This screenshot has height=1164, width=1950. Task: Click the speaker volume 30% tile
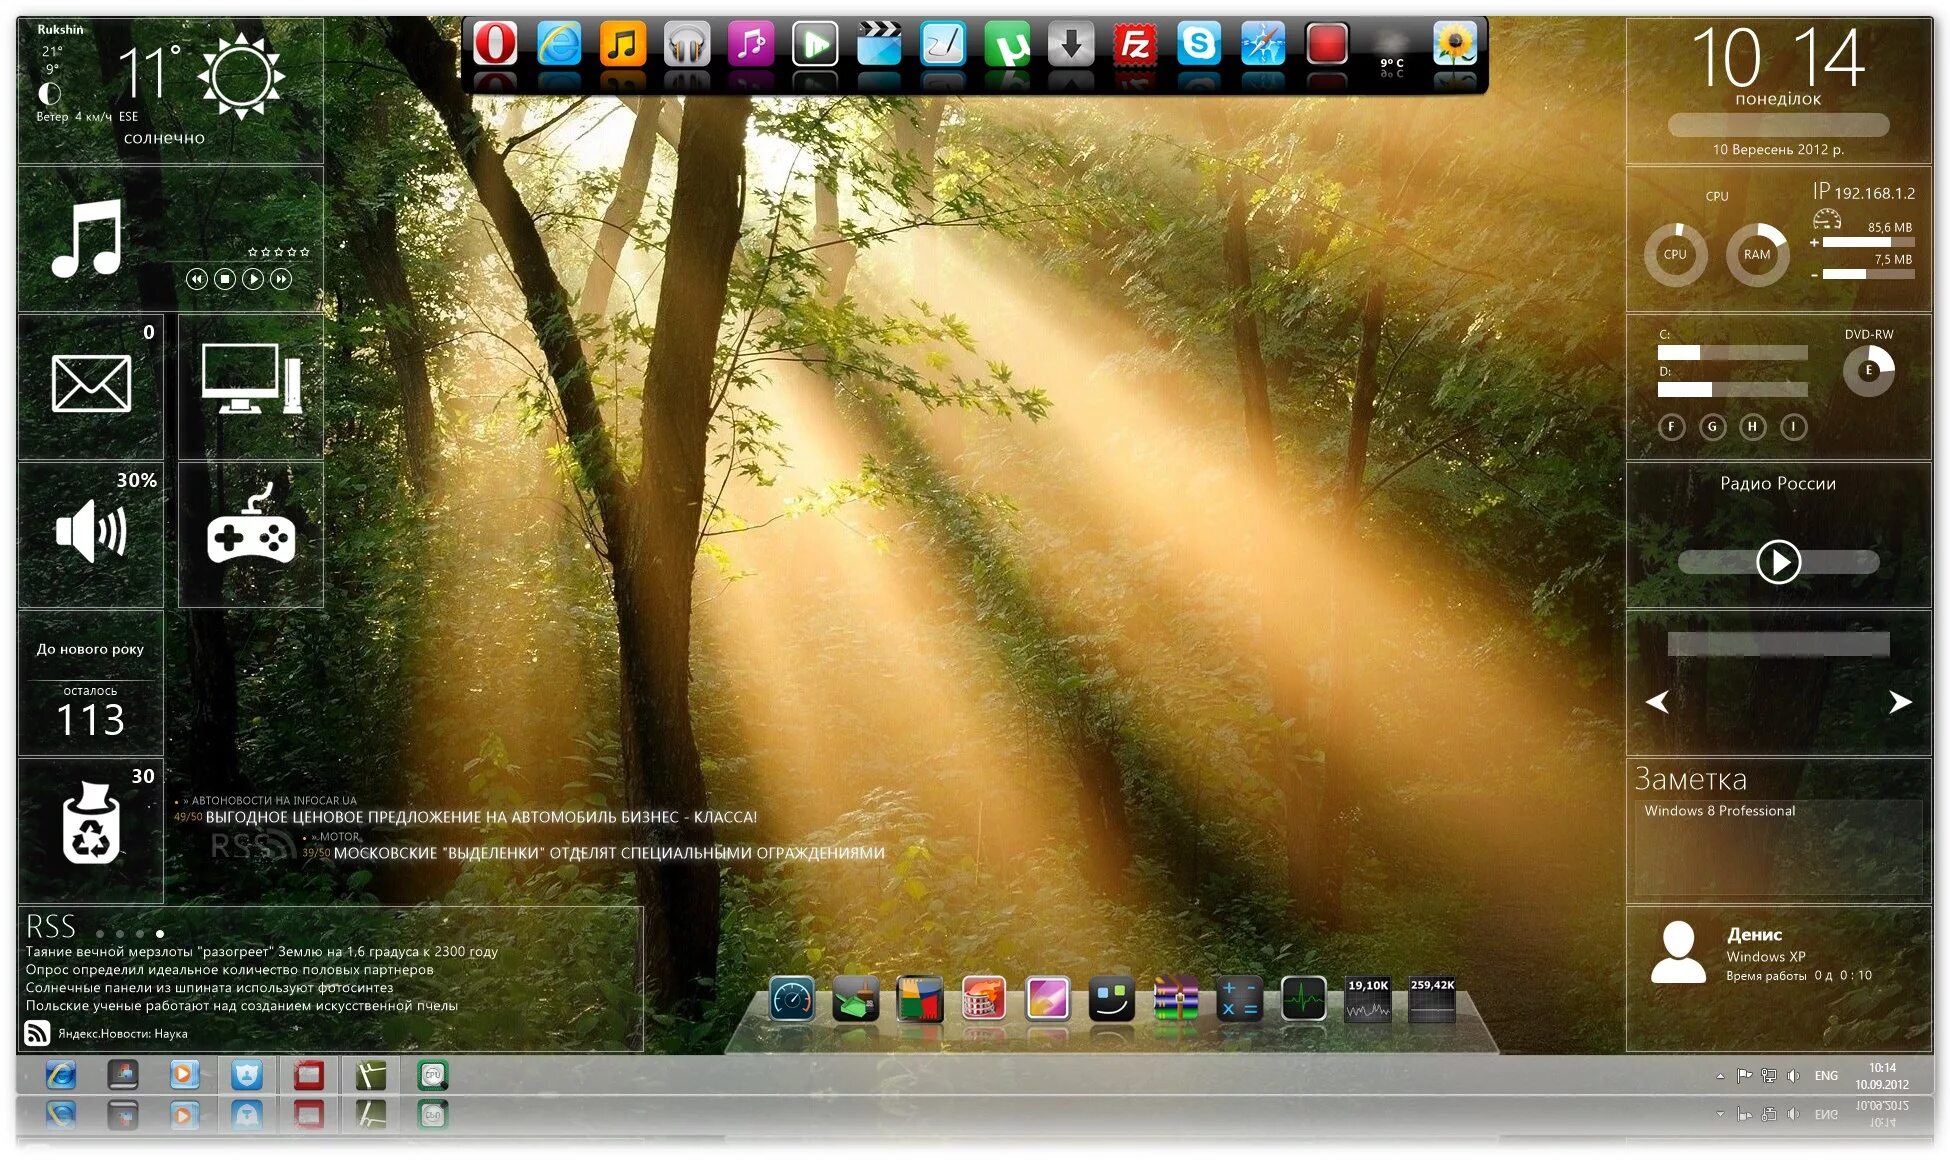pos(90,533)
